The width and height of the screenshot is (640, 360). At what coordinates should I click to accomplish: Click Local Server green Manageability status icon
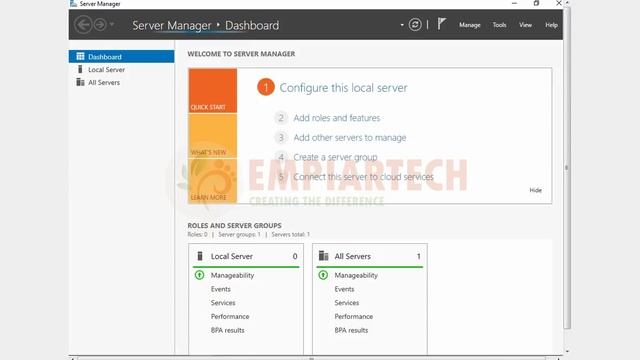click(200, 275)
